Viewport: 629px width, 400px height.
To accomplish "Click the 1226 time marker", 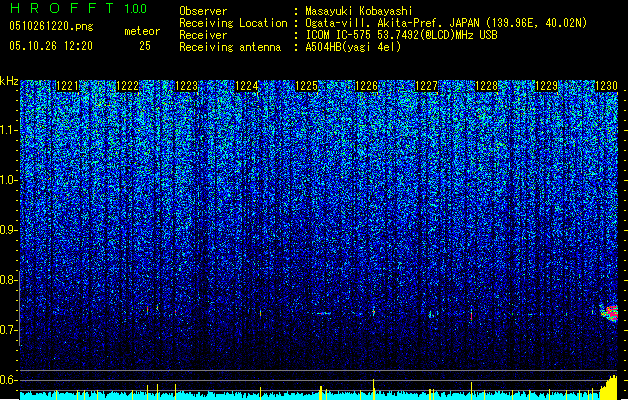I will point(366,86).
